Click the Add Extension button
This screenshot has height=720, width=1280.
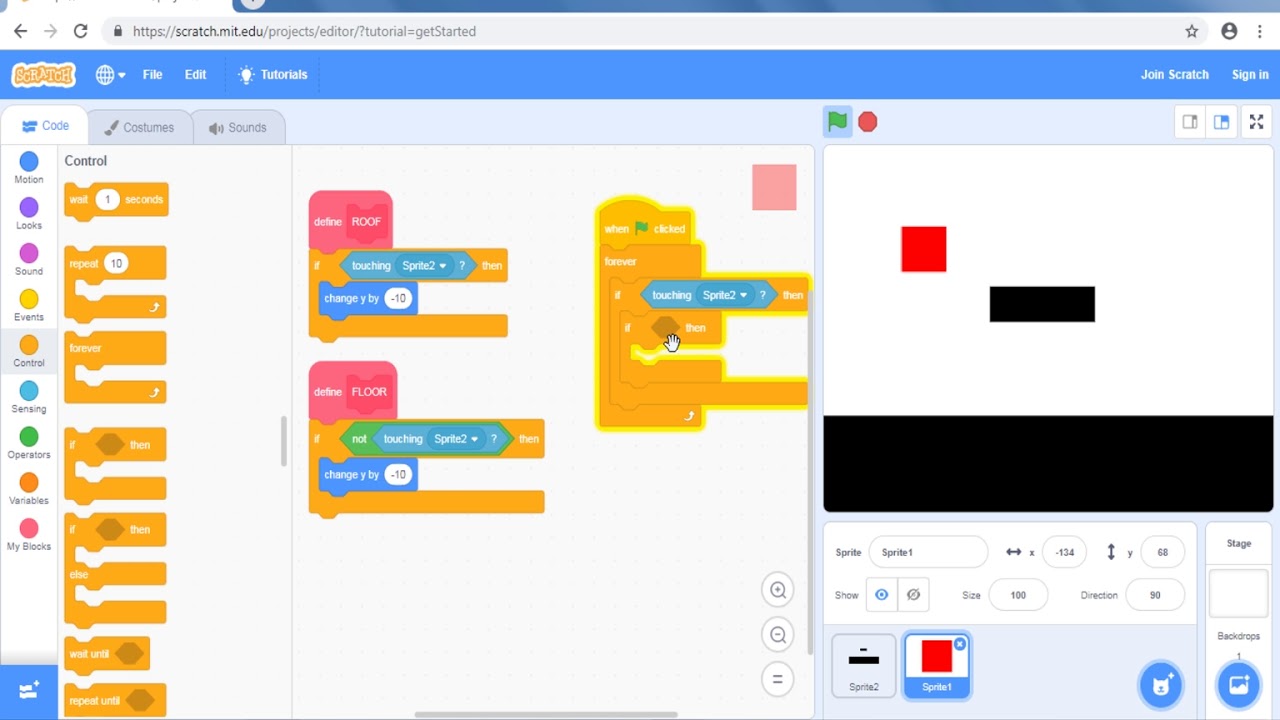29,690
